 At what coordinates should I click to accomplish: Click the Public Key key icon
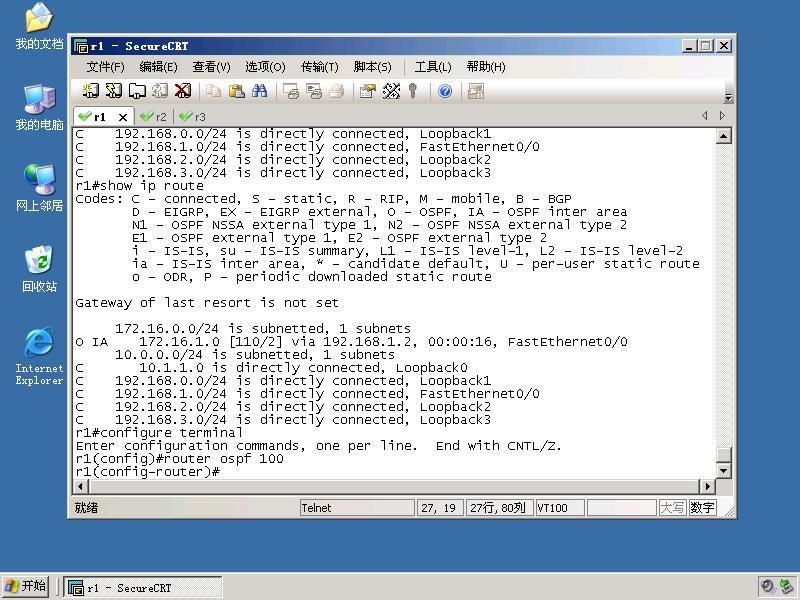[413, 91]
